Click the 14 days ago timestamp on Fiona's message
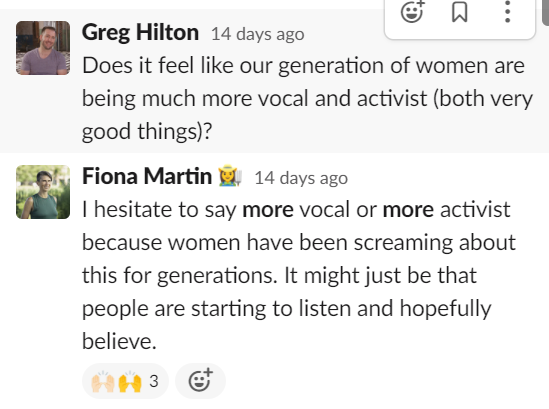Image resolution: width=549 pixels, height=409 pixels. [301, 178]
